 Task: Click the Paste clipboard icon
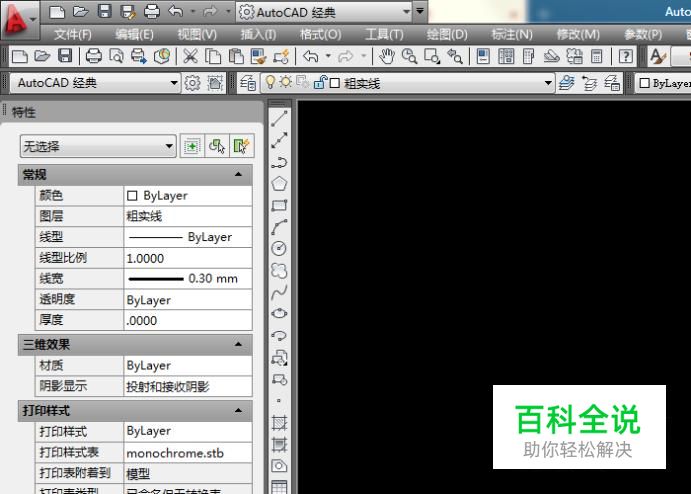coord(236,56)
